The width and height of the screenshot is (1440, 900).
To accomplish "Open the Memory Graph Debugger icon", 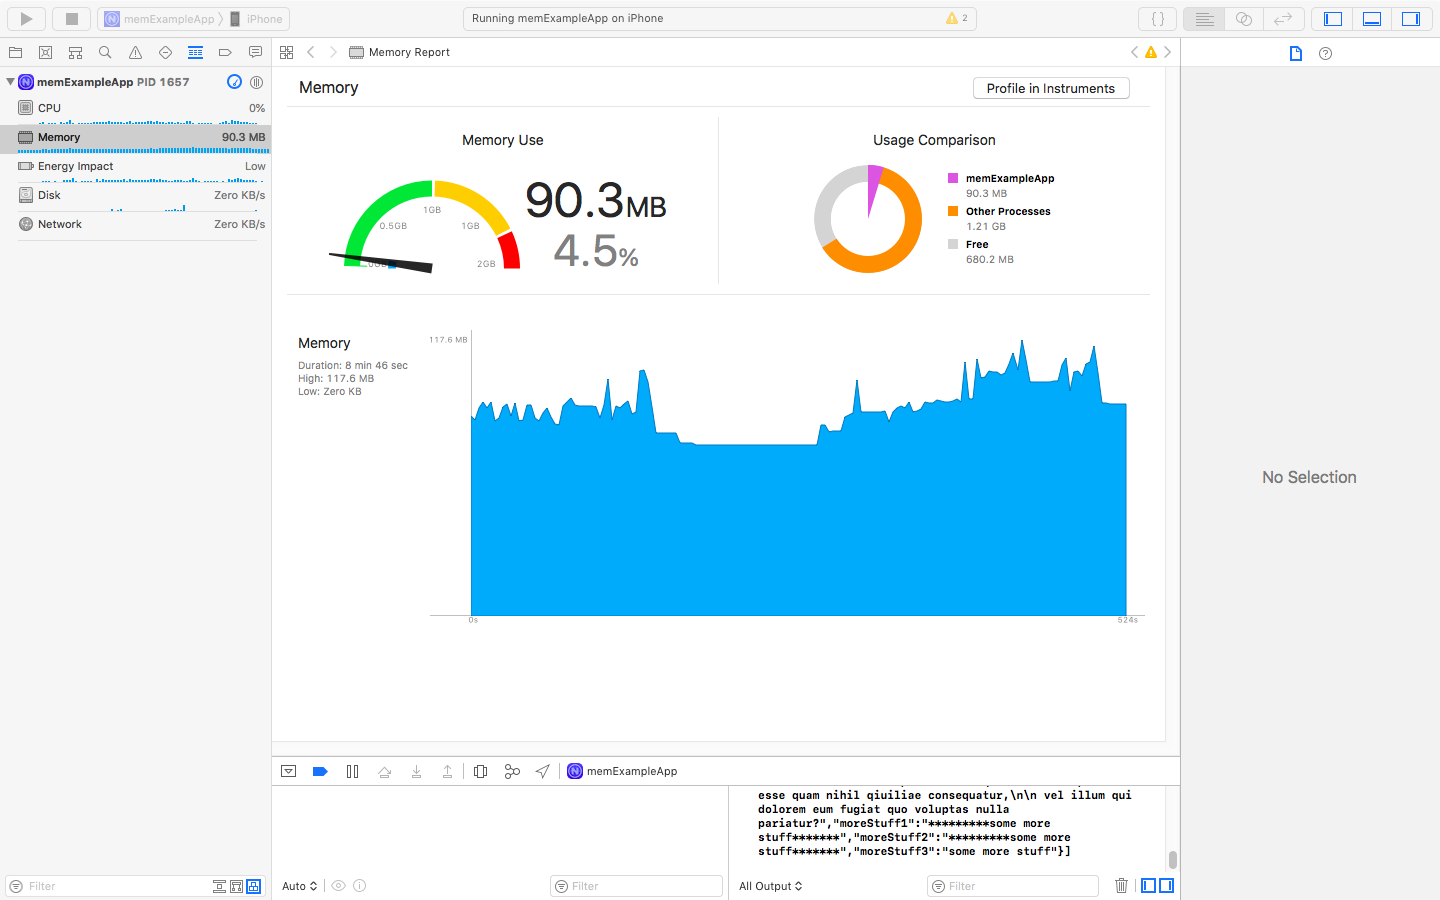I will click(x=512, y=770).
